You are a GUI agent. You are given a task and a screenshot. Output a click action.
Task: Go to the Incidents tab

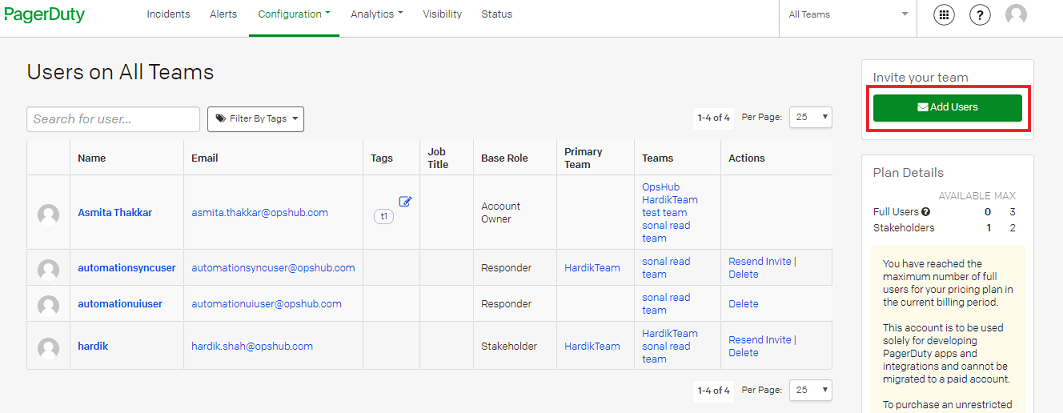tap(168, 15)
